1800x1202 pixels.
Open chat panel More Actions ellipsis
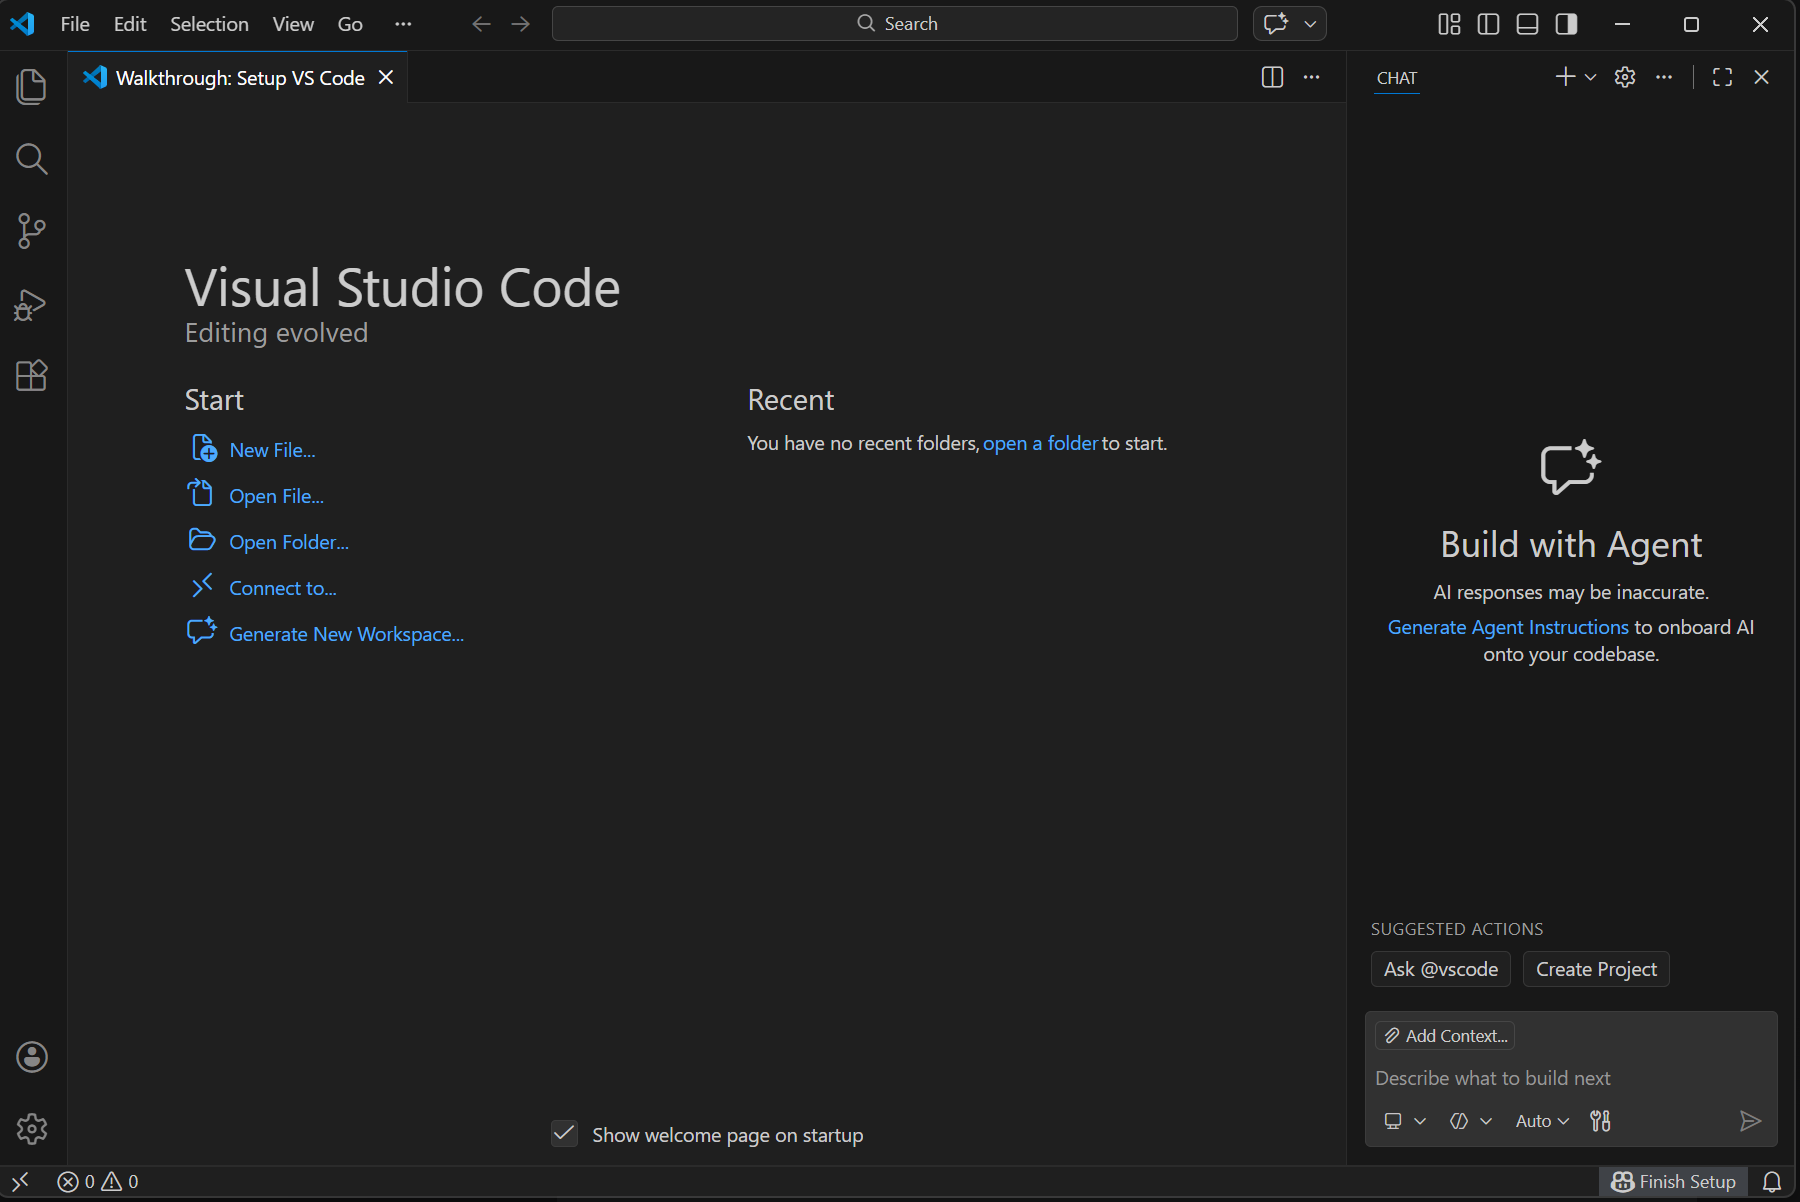(x=1664, y=77)
